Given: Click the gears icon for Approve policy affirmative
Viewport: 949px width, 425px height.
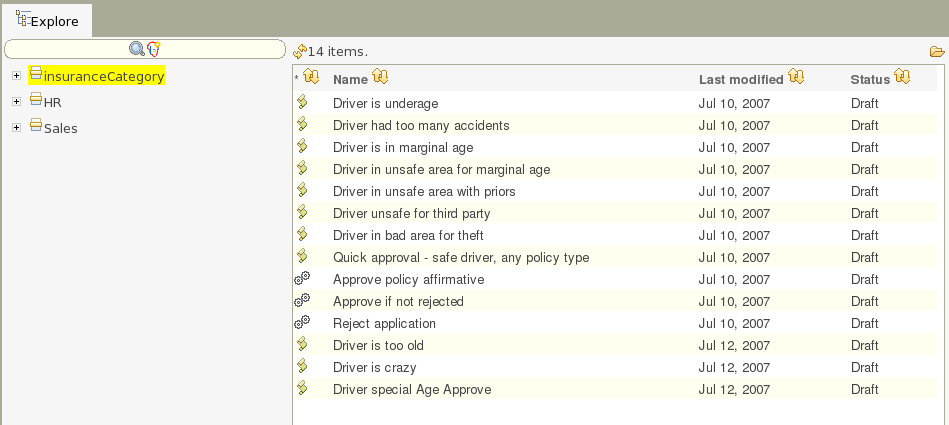Looking at the screenshot, I should tap(302, 279).
